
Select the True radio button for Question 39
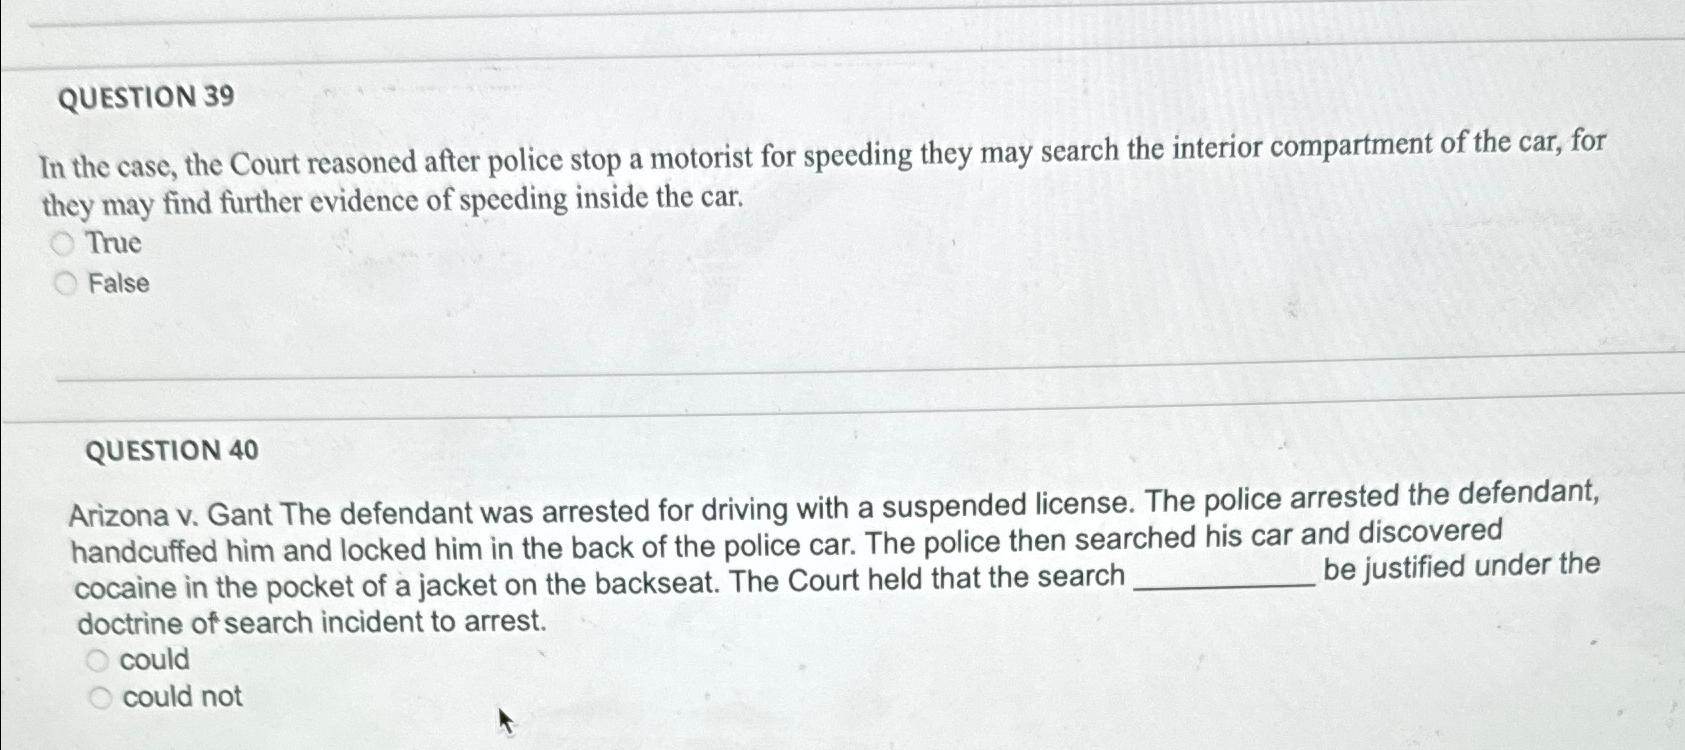(x=64, y=242)
